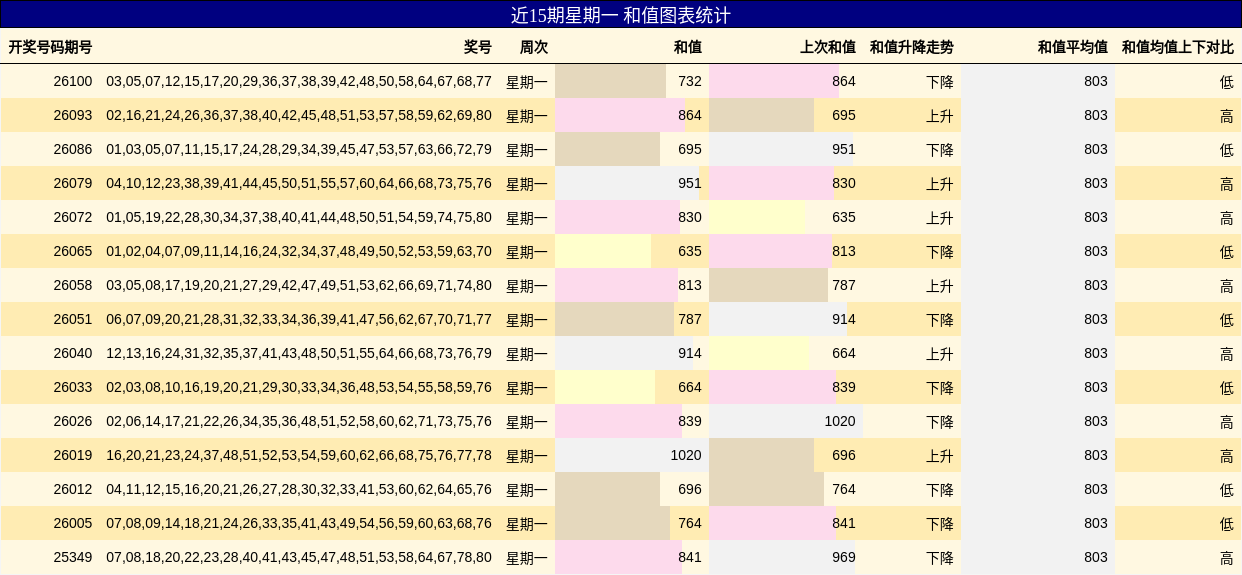1242x575 pixels.
Task: Click the numbers row starting 02,06,14,17,21
Action: click(299, 421)
